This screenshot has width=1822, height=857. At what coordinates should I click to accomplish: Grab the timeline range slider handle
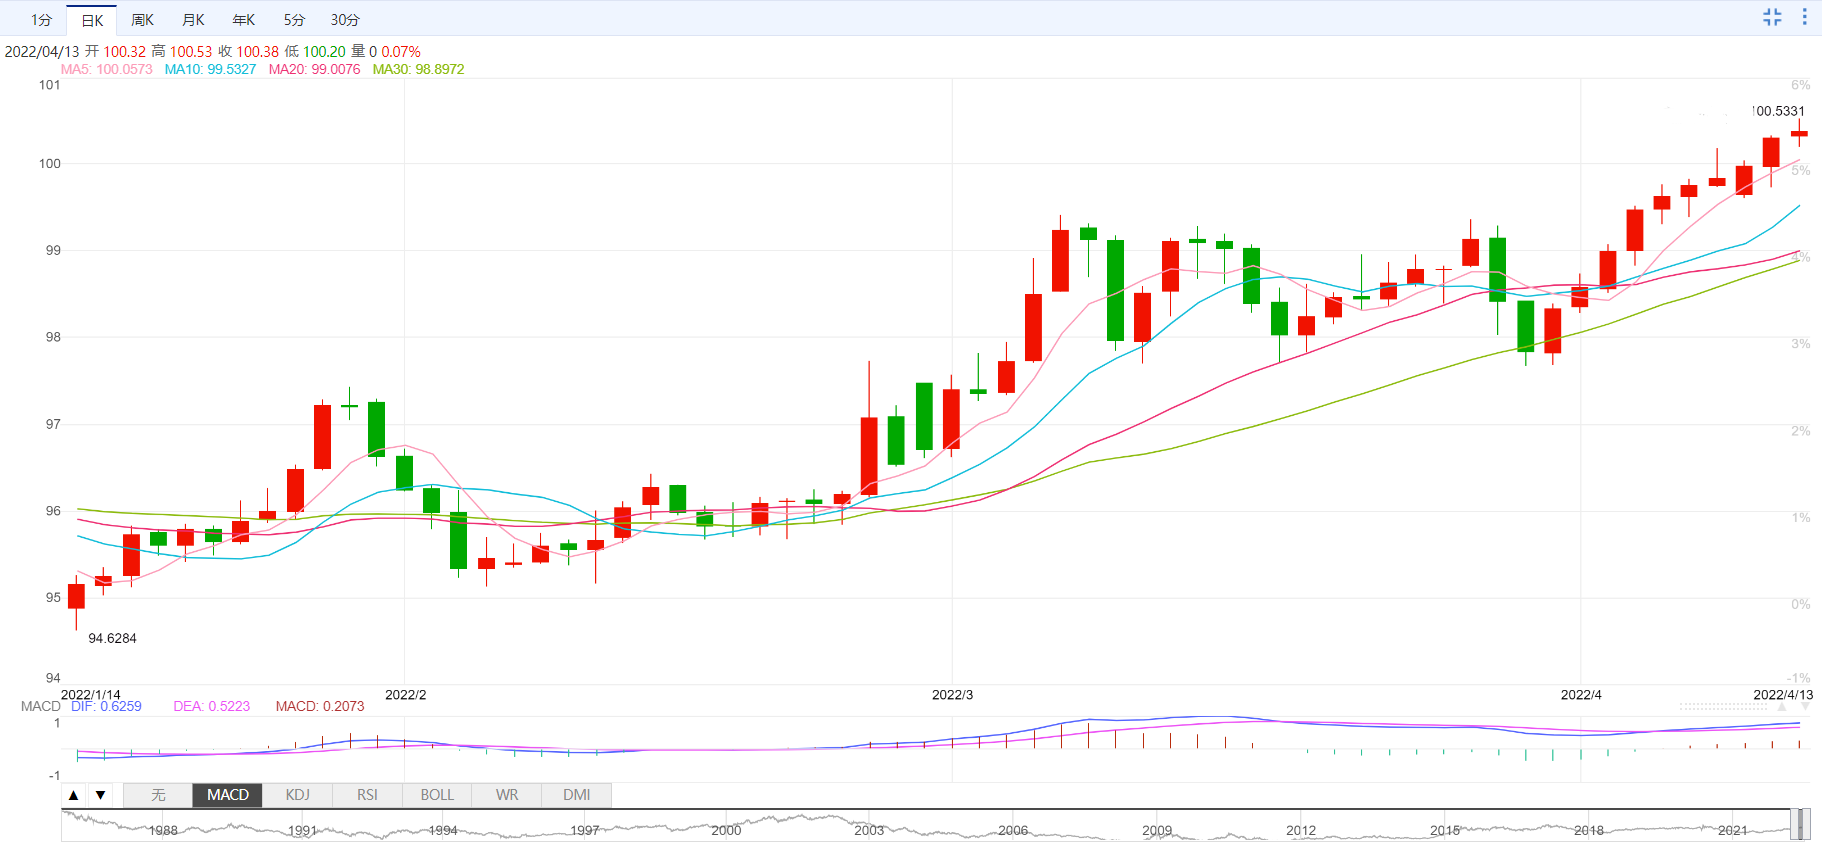point(1799,824)
